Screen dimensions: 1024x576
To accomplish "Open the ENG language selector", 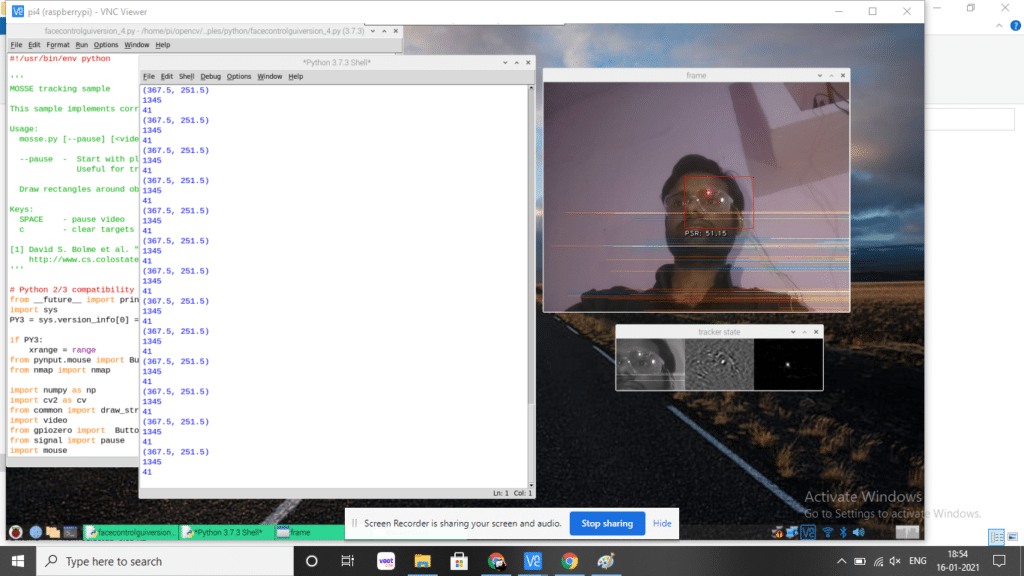I will 917,561.
